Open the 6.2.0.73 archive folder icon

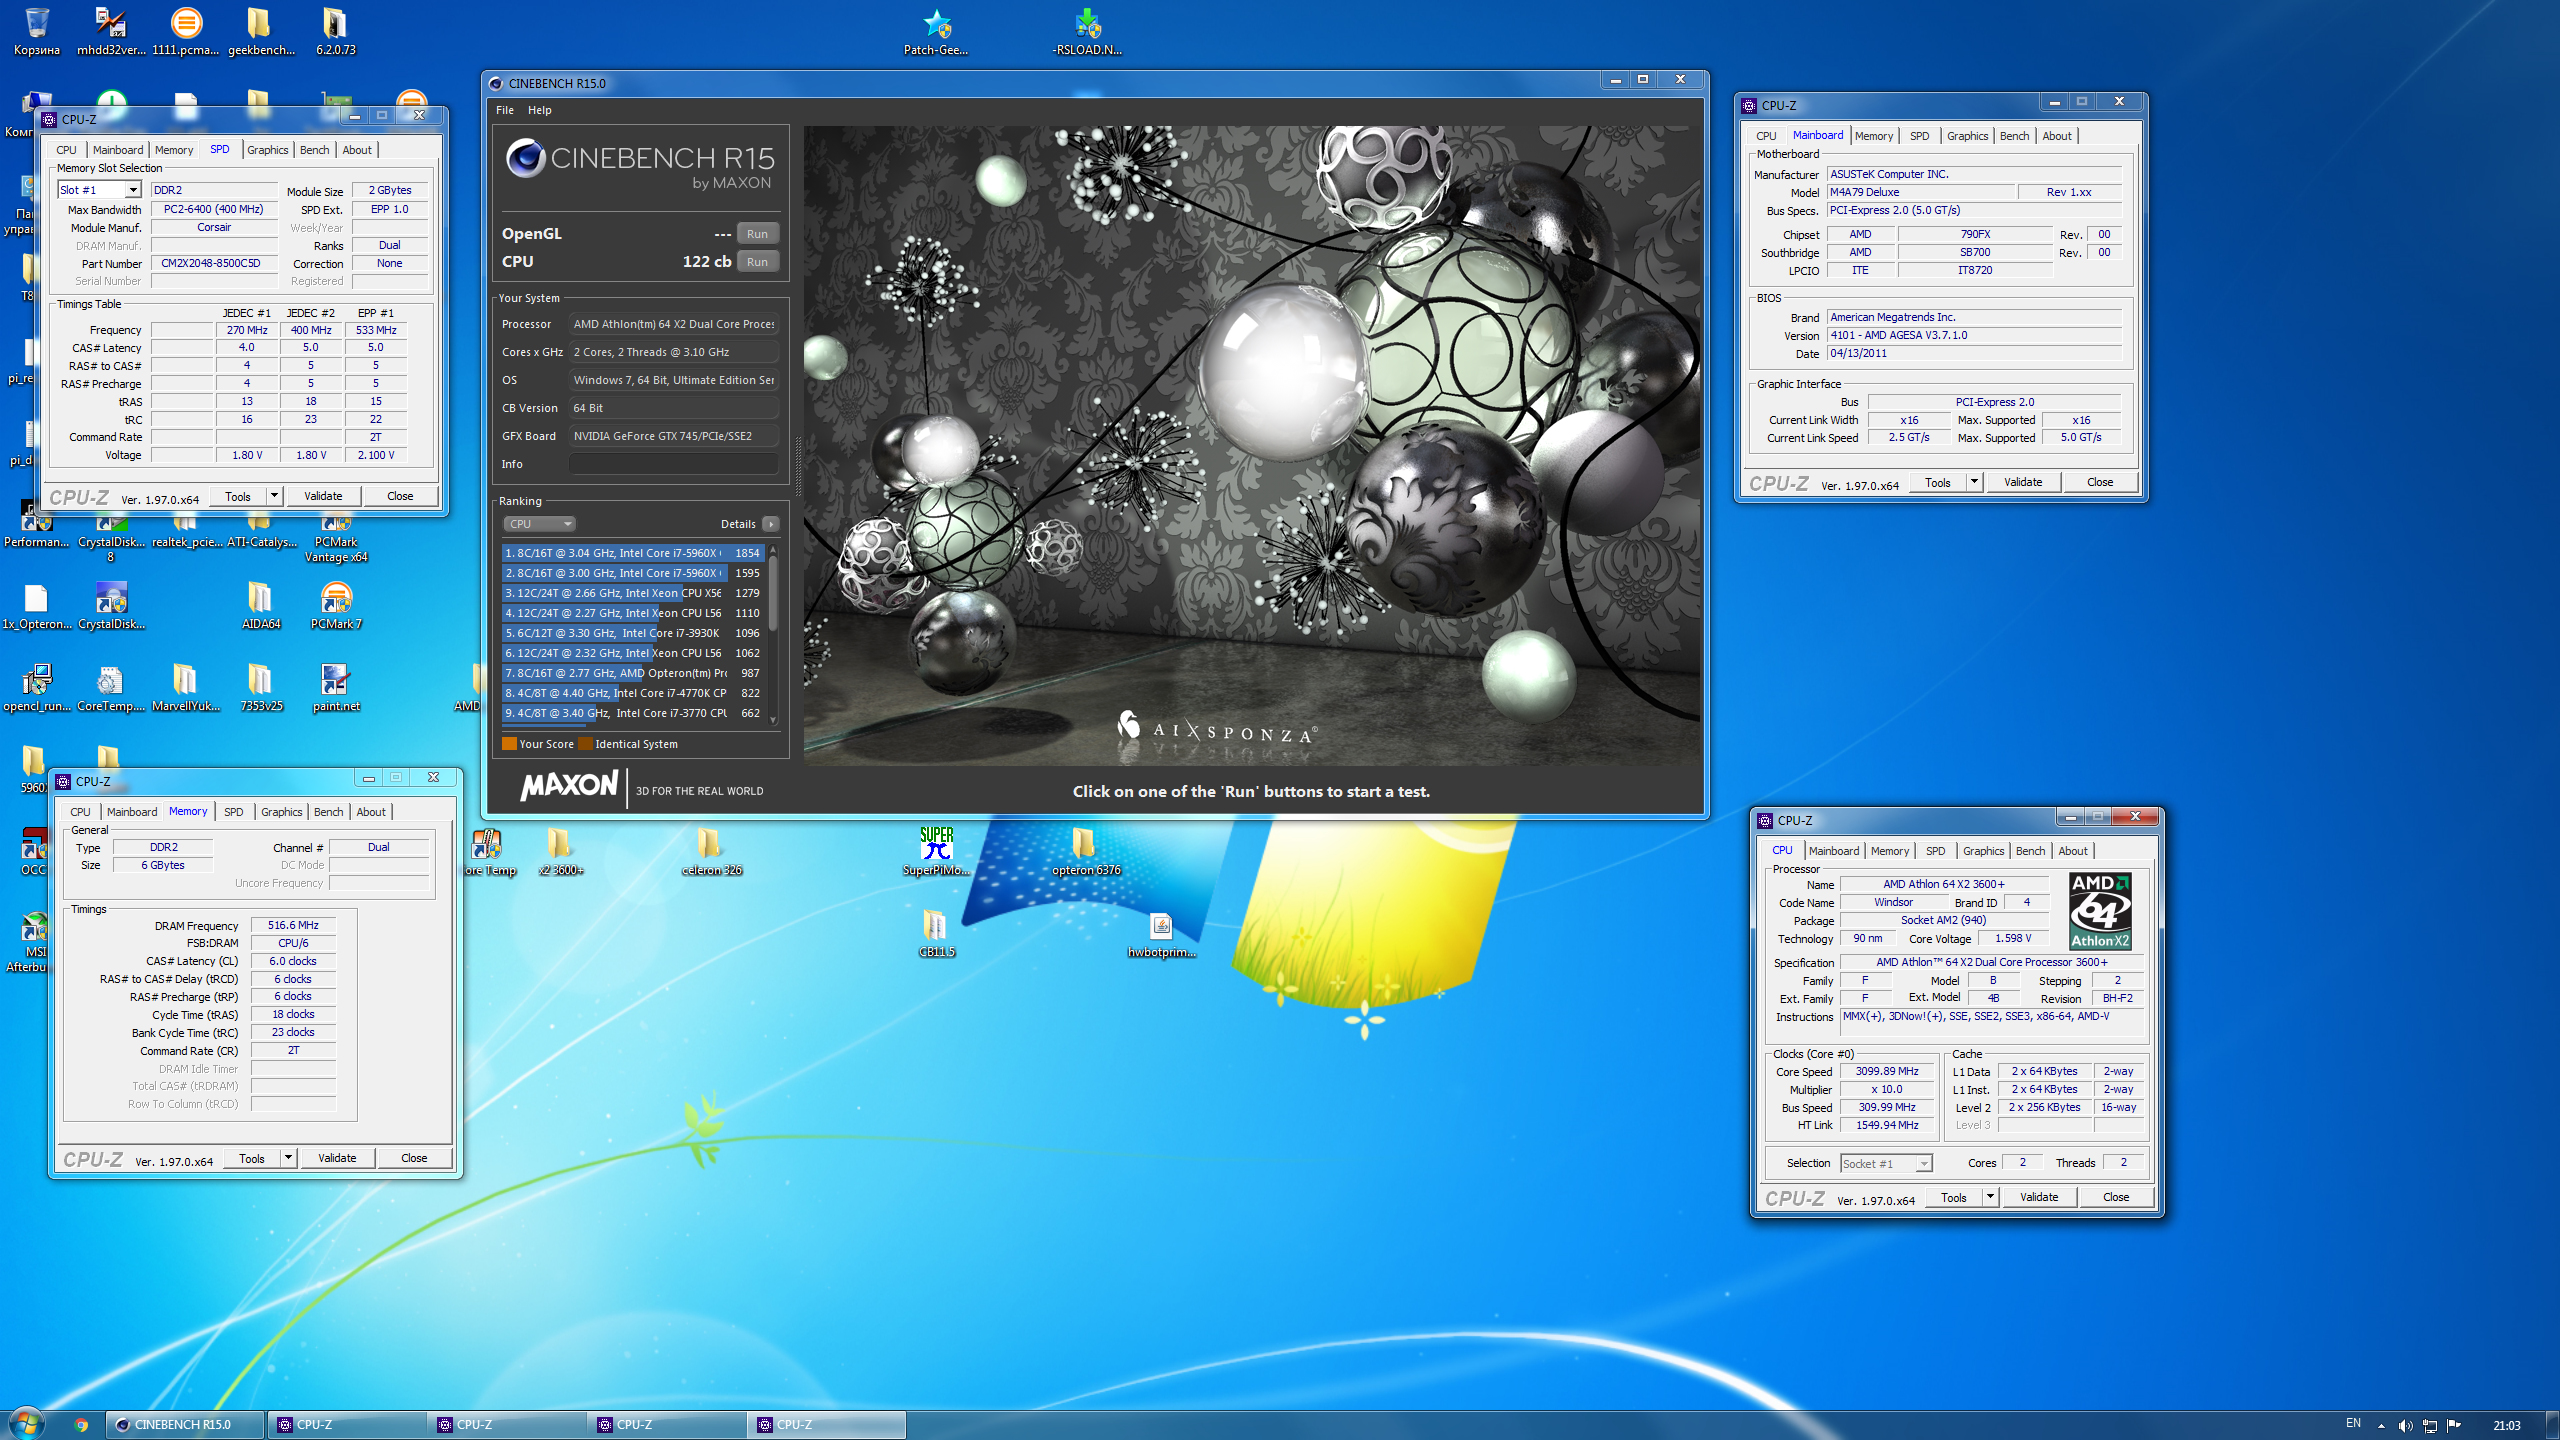335,31
